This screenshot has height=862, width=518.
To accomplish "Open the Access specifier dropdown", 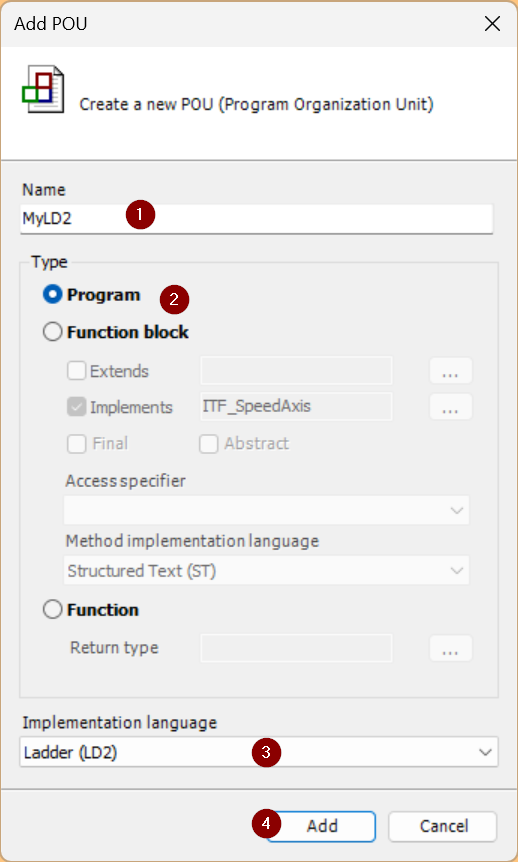I will coord(267,510).
